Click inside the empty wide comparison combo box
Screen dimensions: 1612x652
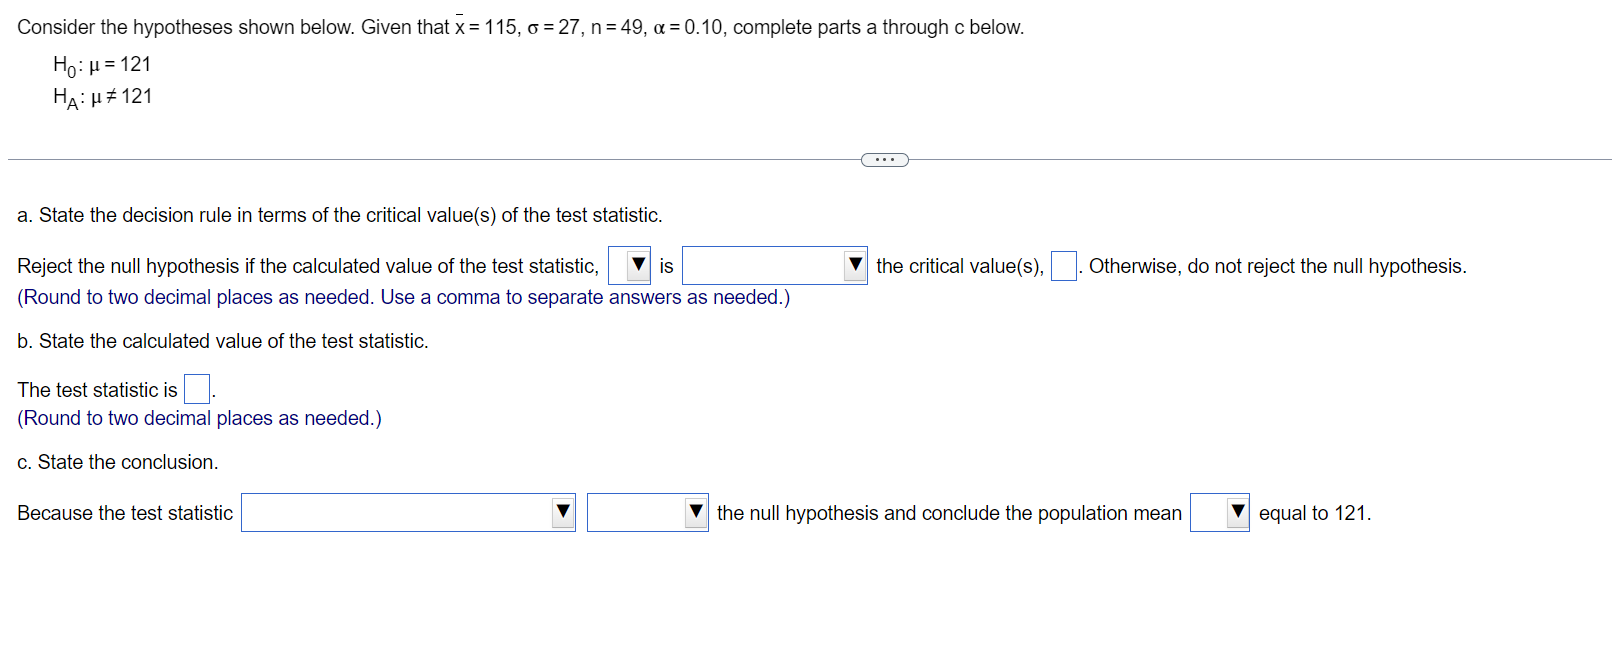click(x=760, y=265)
